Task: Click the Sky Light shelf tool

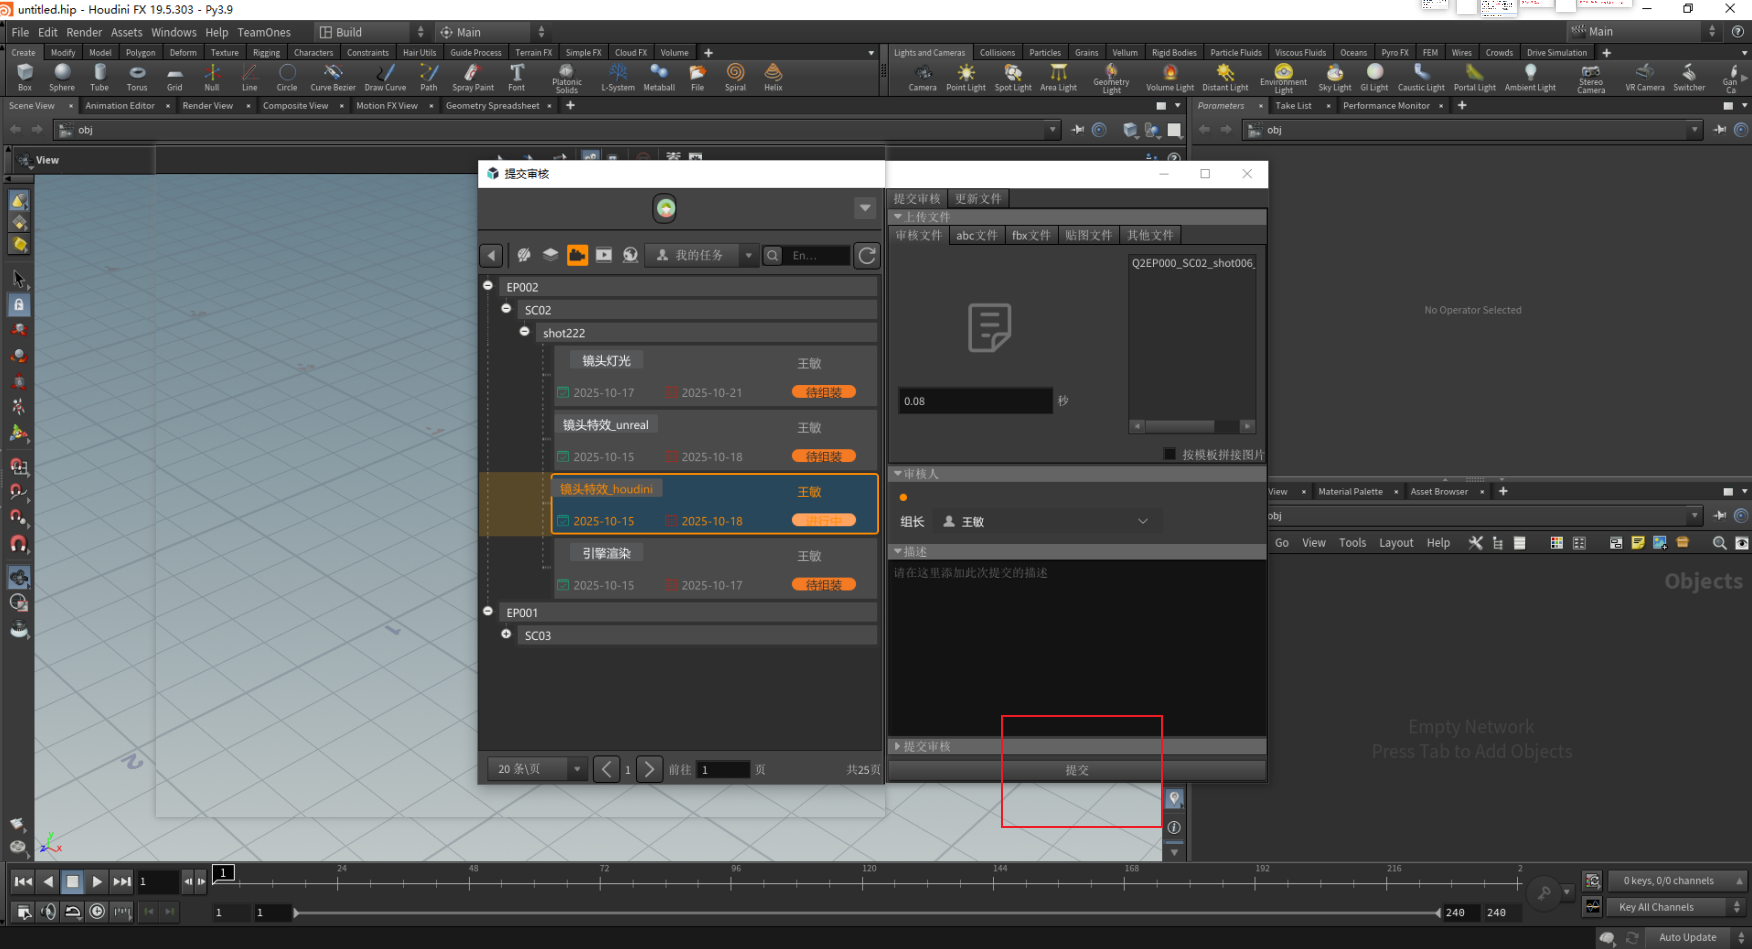Action: pyautogui.click(x=1334, y=76)
